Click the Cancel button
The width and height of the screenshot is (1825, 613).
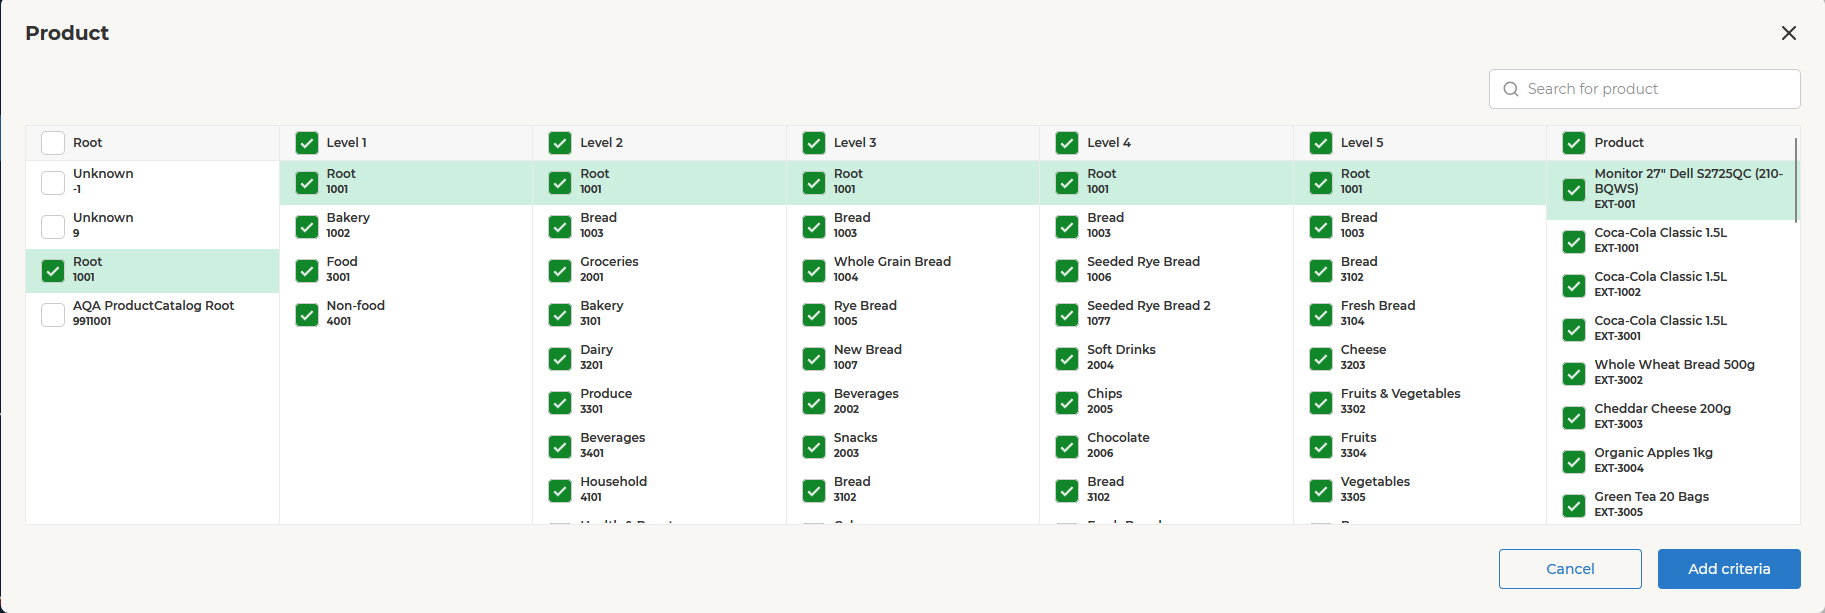coord(1570,569)
